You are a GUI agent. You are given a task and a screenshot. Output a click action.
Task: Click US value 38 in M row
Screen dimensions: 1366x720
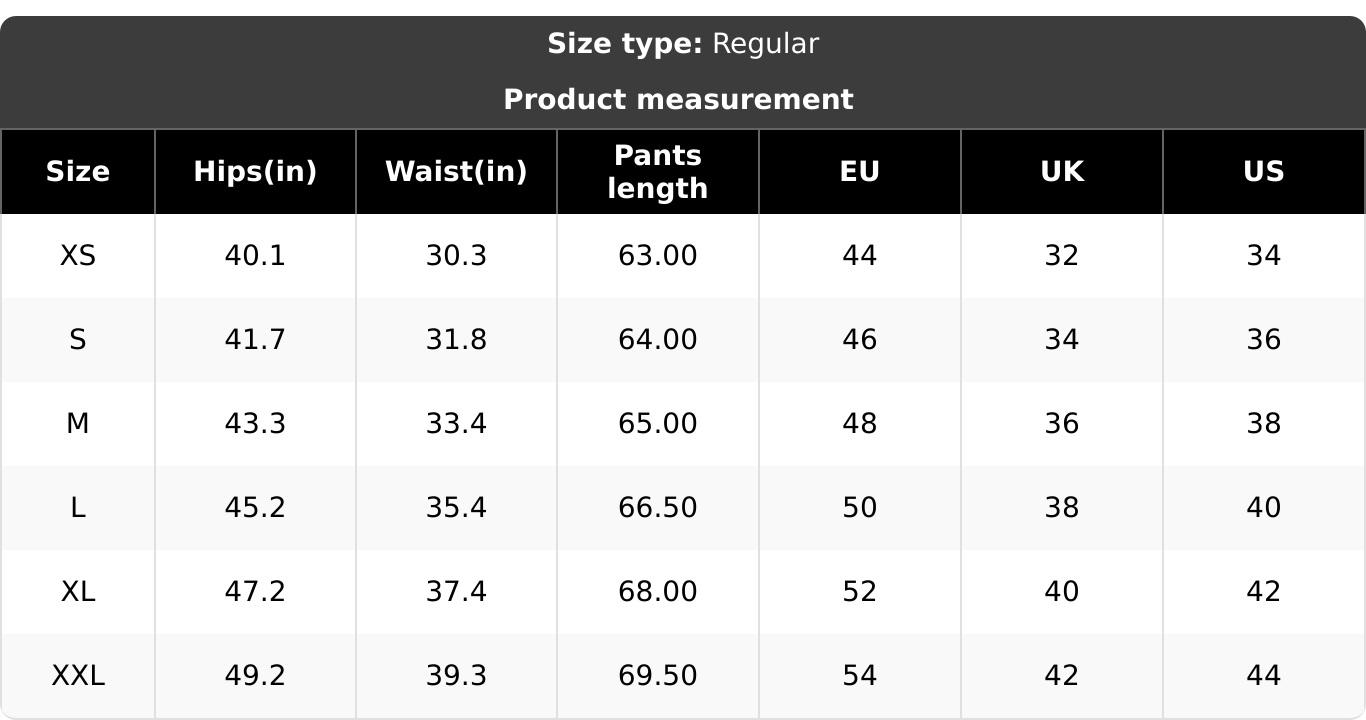pyautogui.click(x=1264, y=424)
